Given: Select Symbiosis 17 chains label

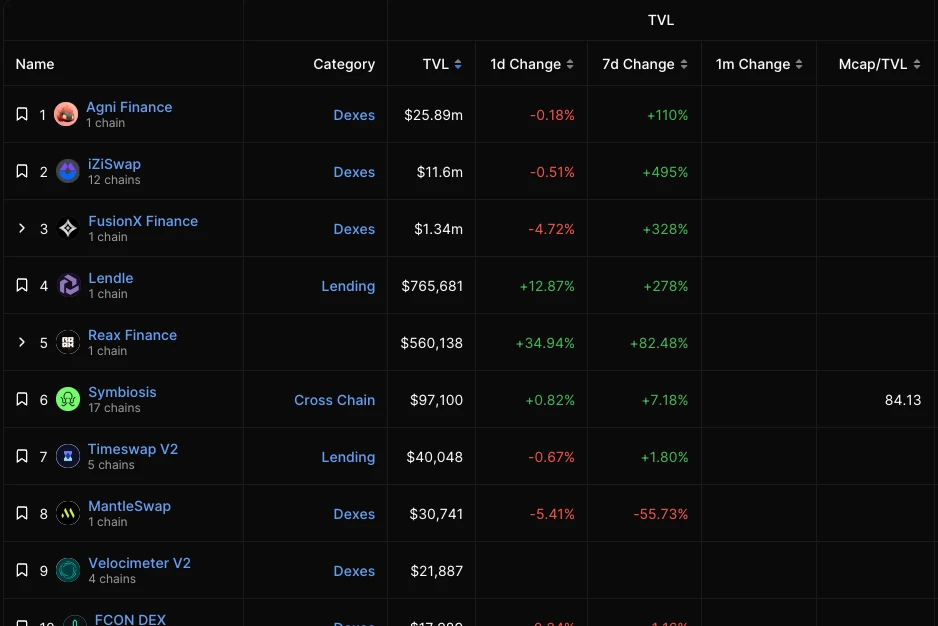Looking at the screenshot, I should 114,408.
